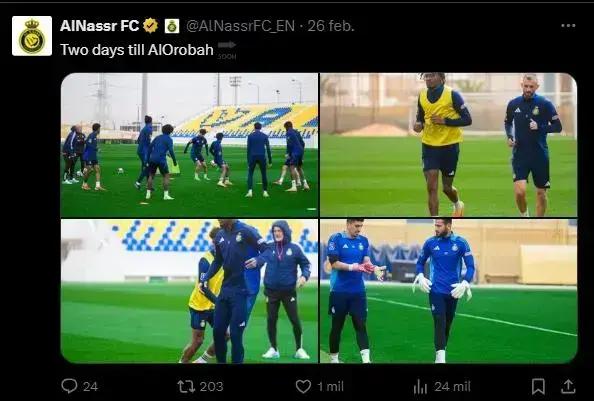Click the tweet text Two days till AlOrobah

click(137, 50)
